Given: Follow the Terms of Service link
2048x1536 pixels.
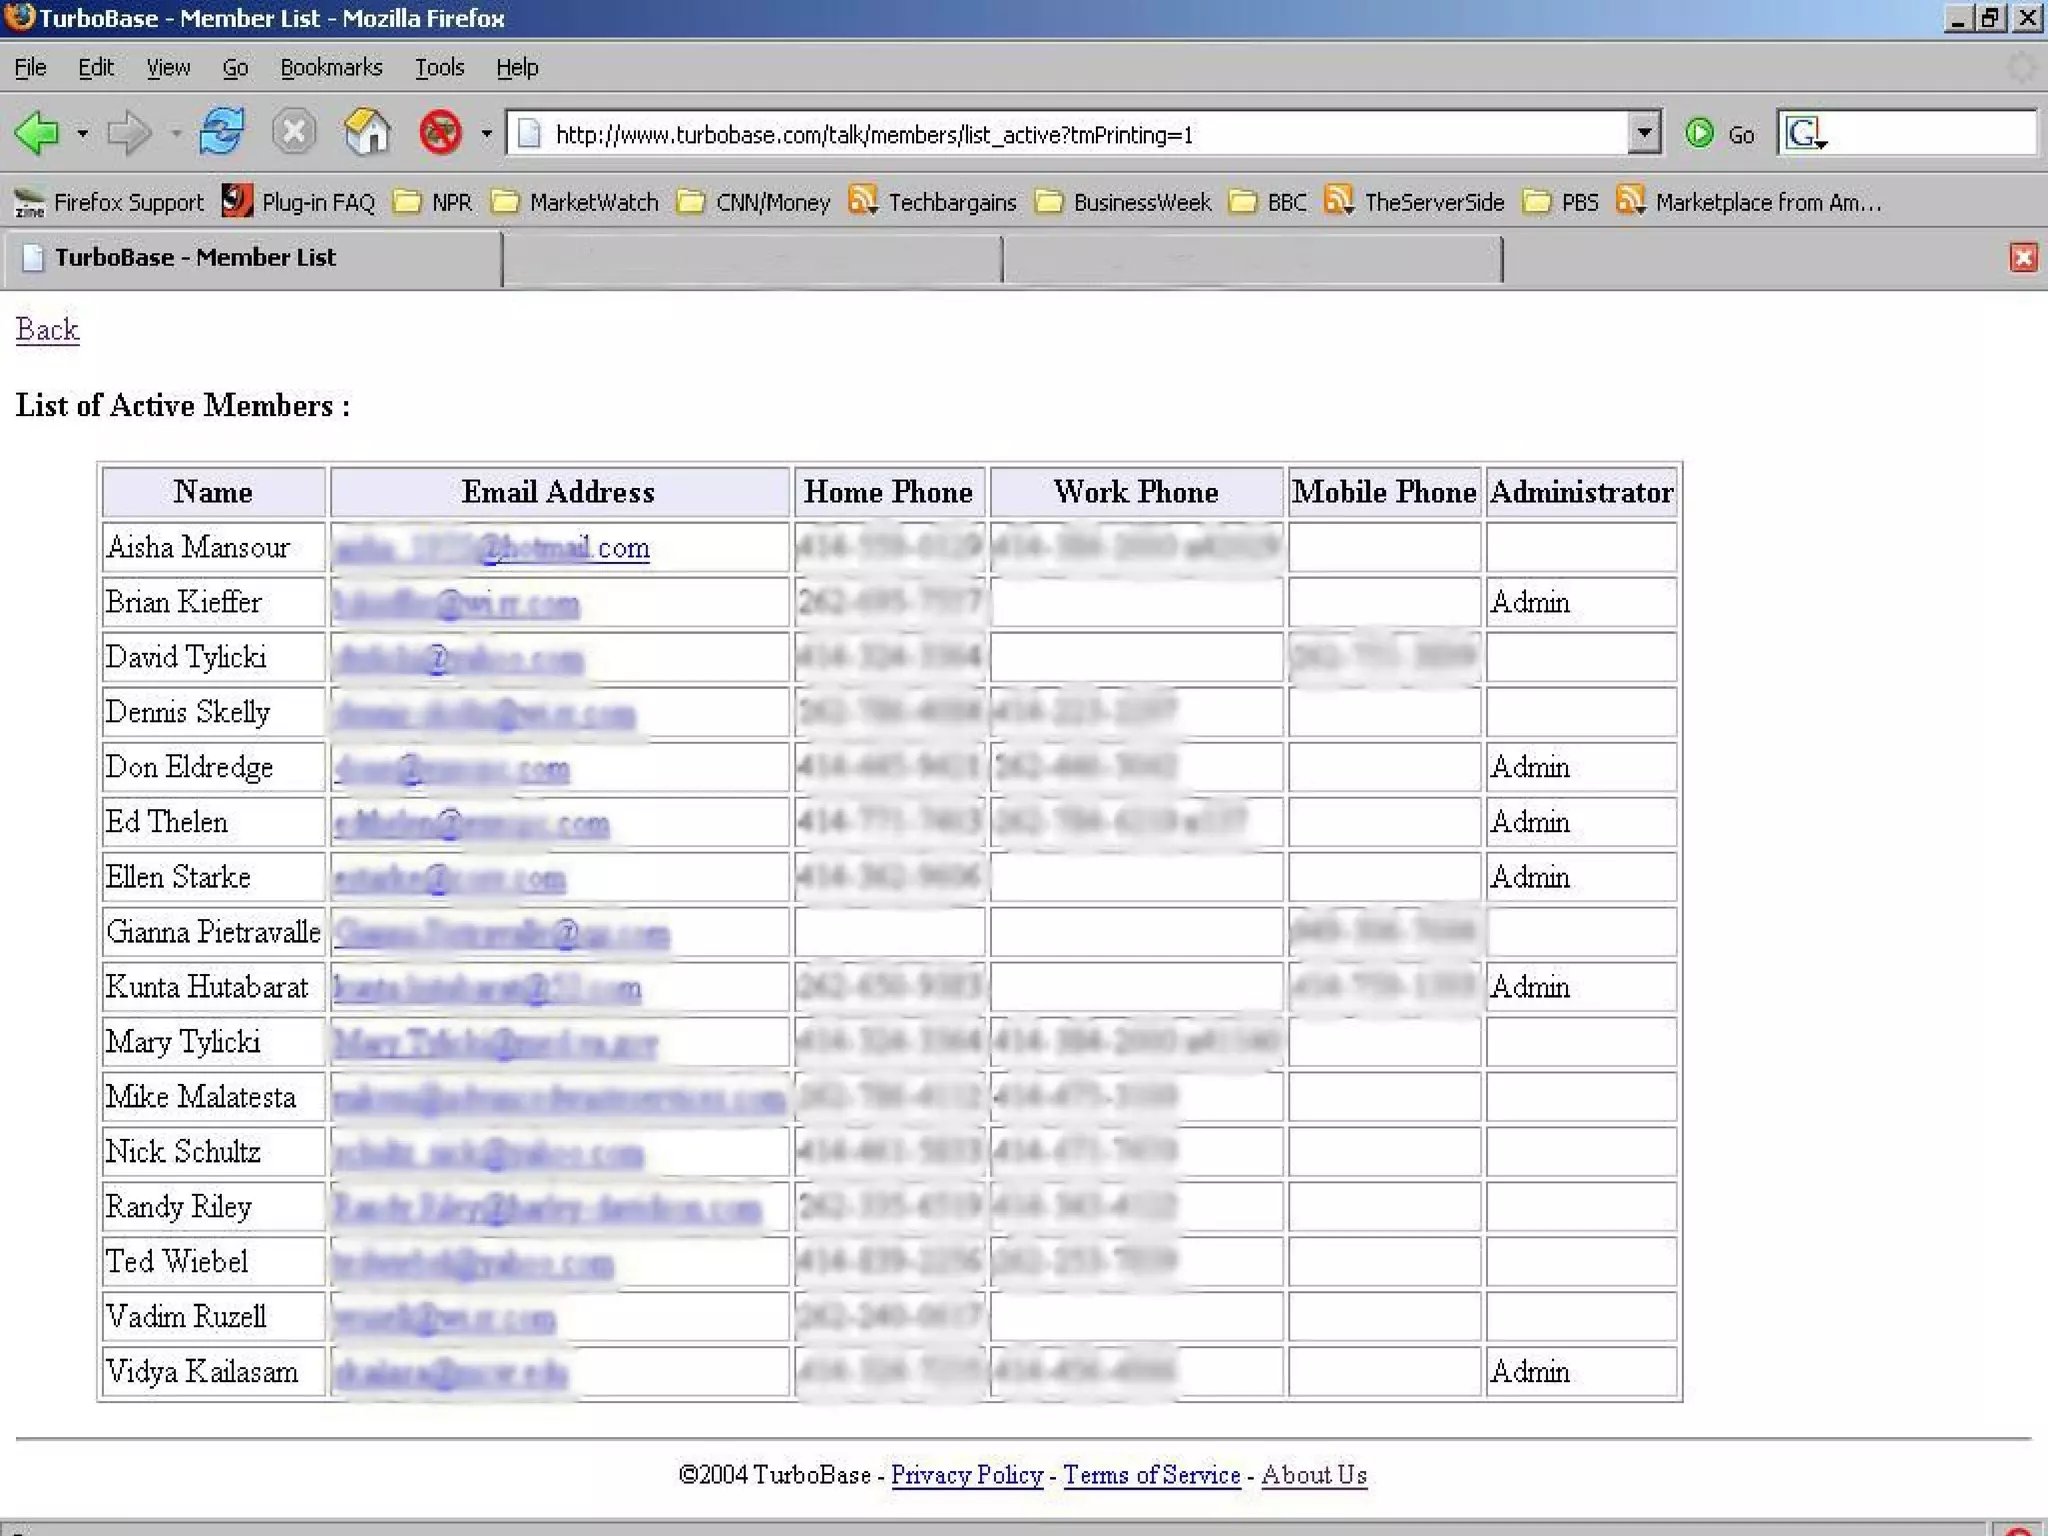Looking at the screenshot, I should (x=1151, y=1475).
